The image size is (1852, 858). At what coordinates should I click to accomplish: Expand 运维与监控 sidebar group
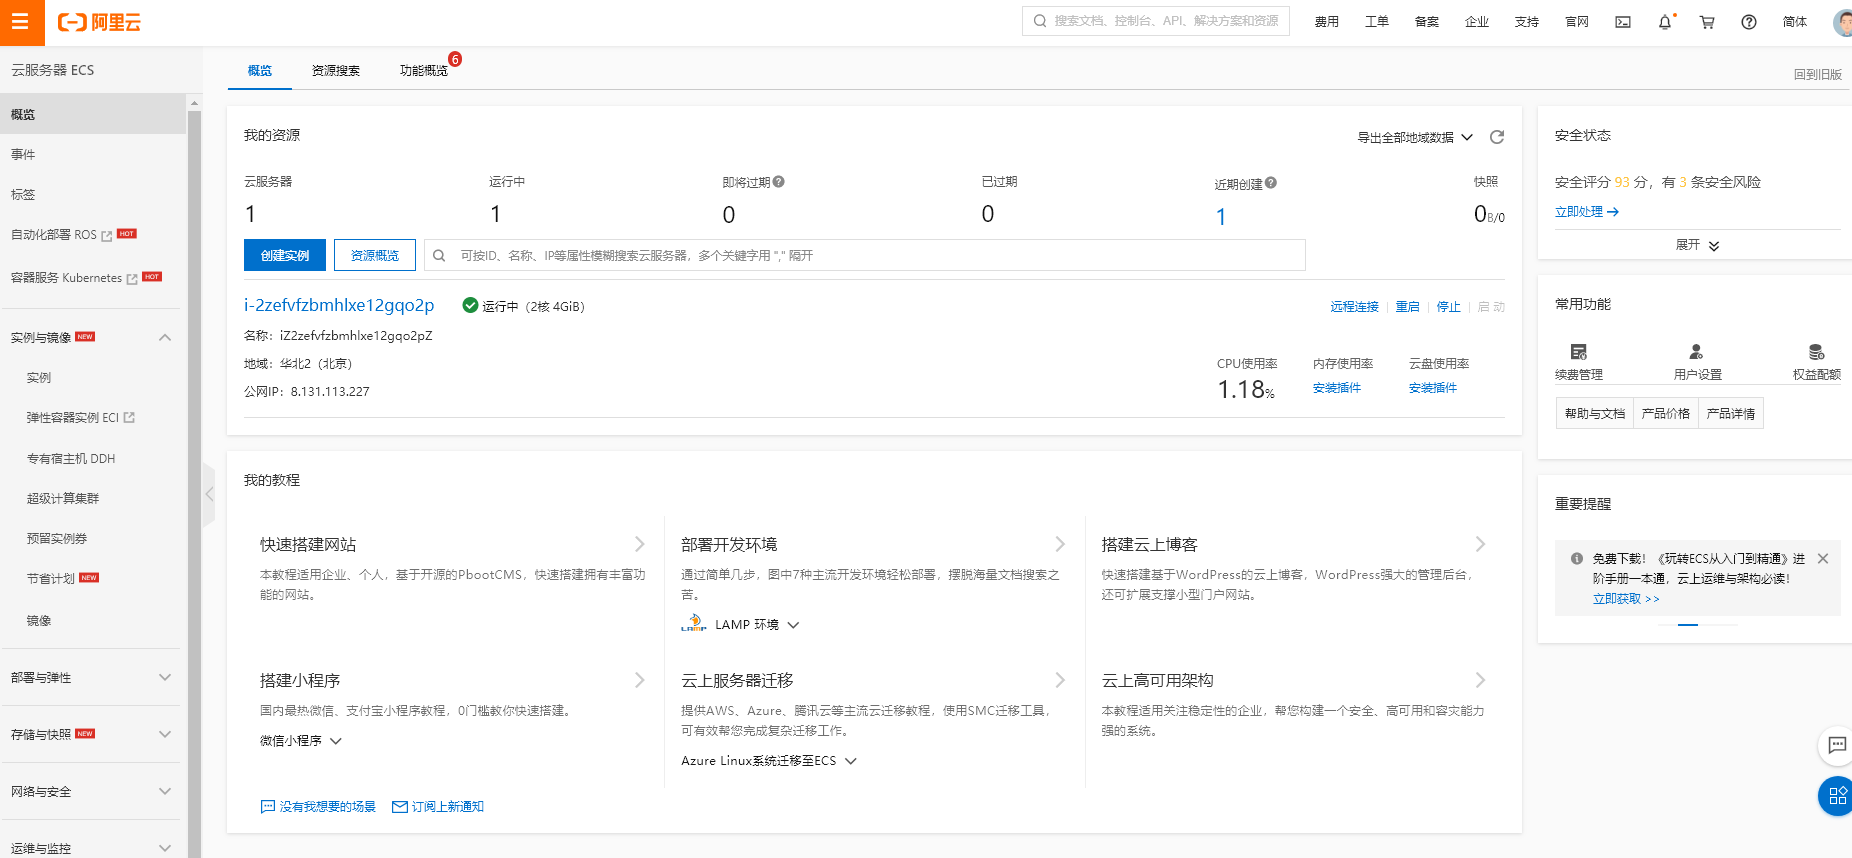[165, 848]
